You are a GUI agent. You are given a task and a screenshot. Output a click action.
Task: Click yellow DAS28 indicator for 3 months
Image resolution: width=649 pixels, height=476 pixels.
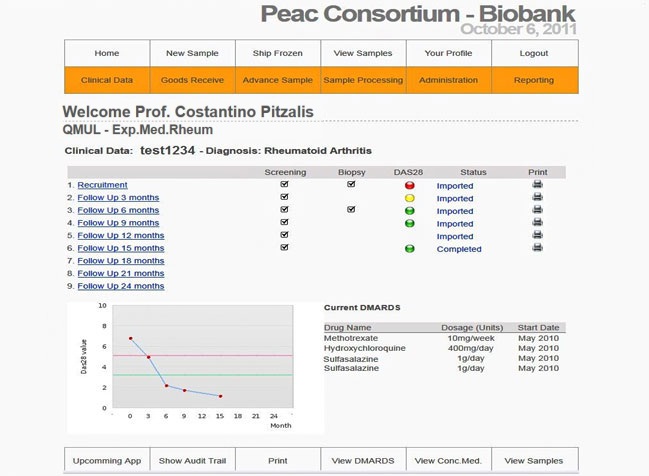pyautogui.click(x=409, y=198)
